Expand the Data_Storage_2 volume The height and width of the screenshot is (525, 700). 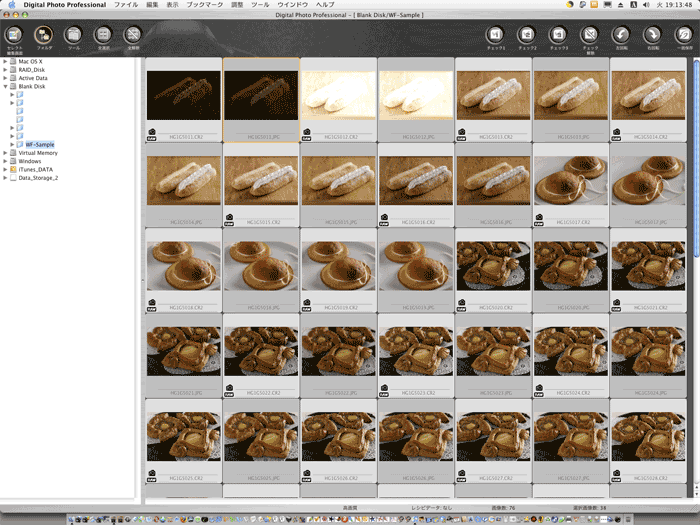pyautogui.click(x=5, y=178)
